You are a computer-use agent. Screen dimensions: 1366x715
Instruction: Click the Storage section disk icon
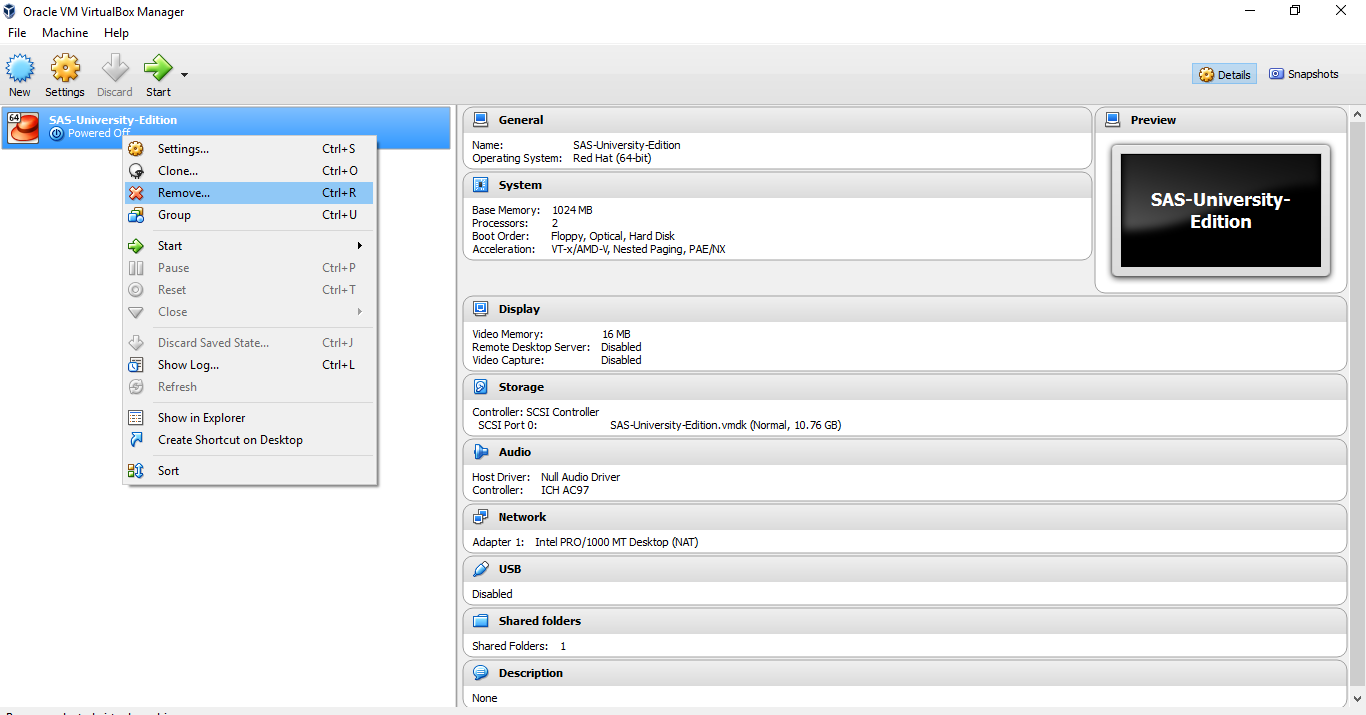click(x=481, y=387)
